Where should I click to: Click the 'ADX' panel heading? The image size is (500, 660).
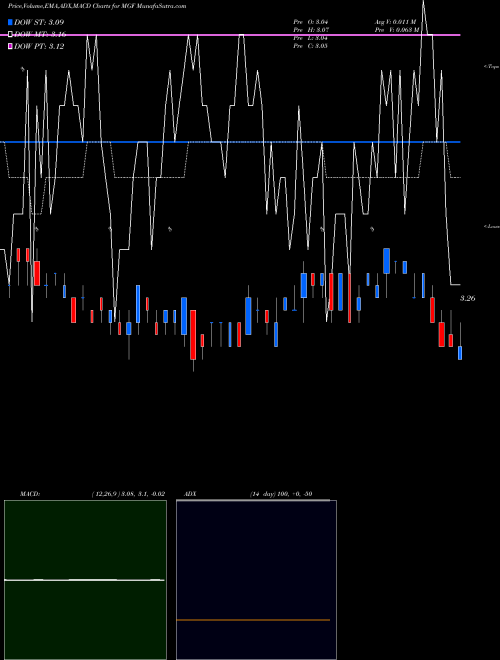tap(190, 494)
